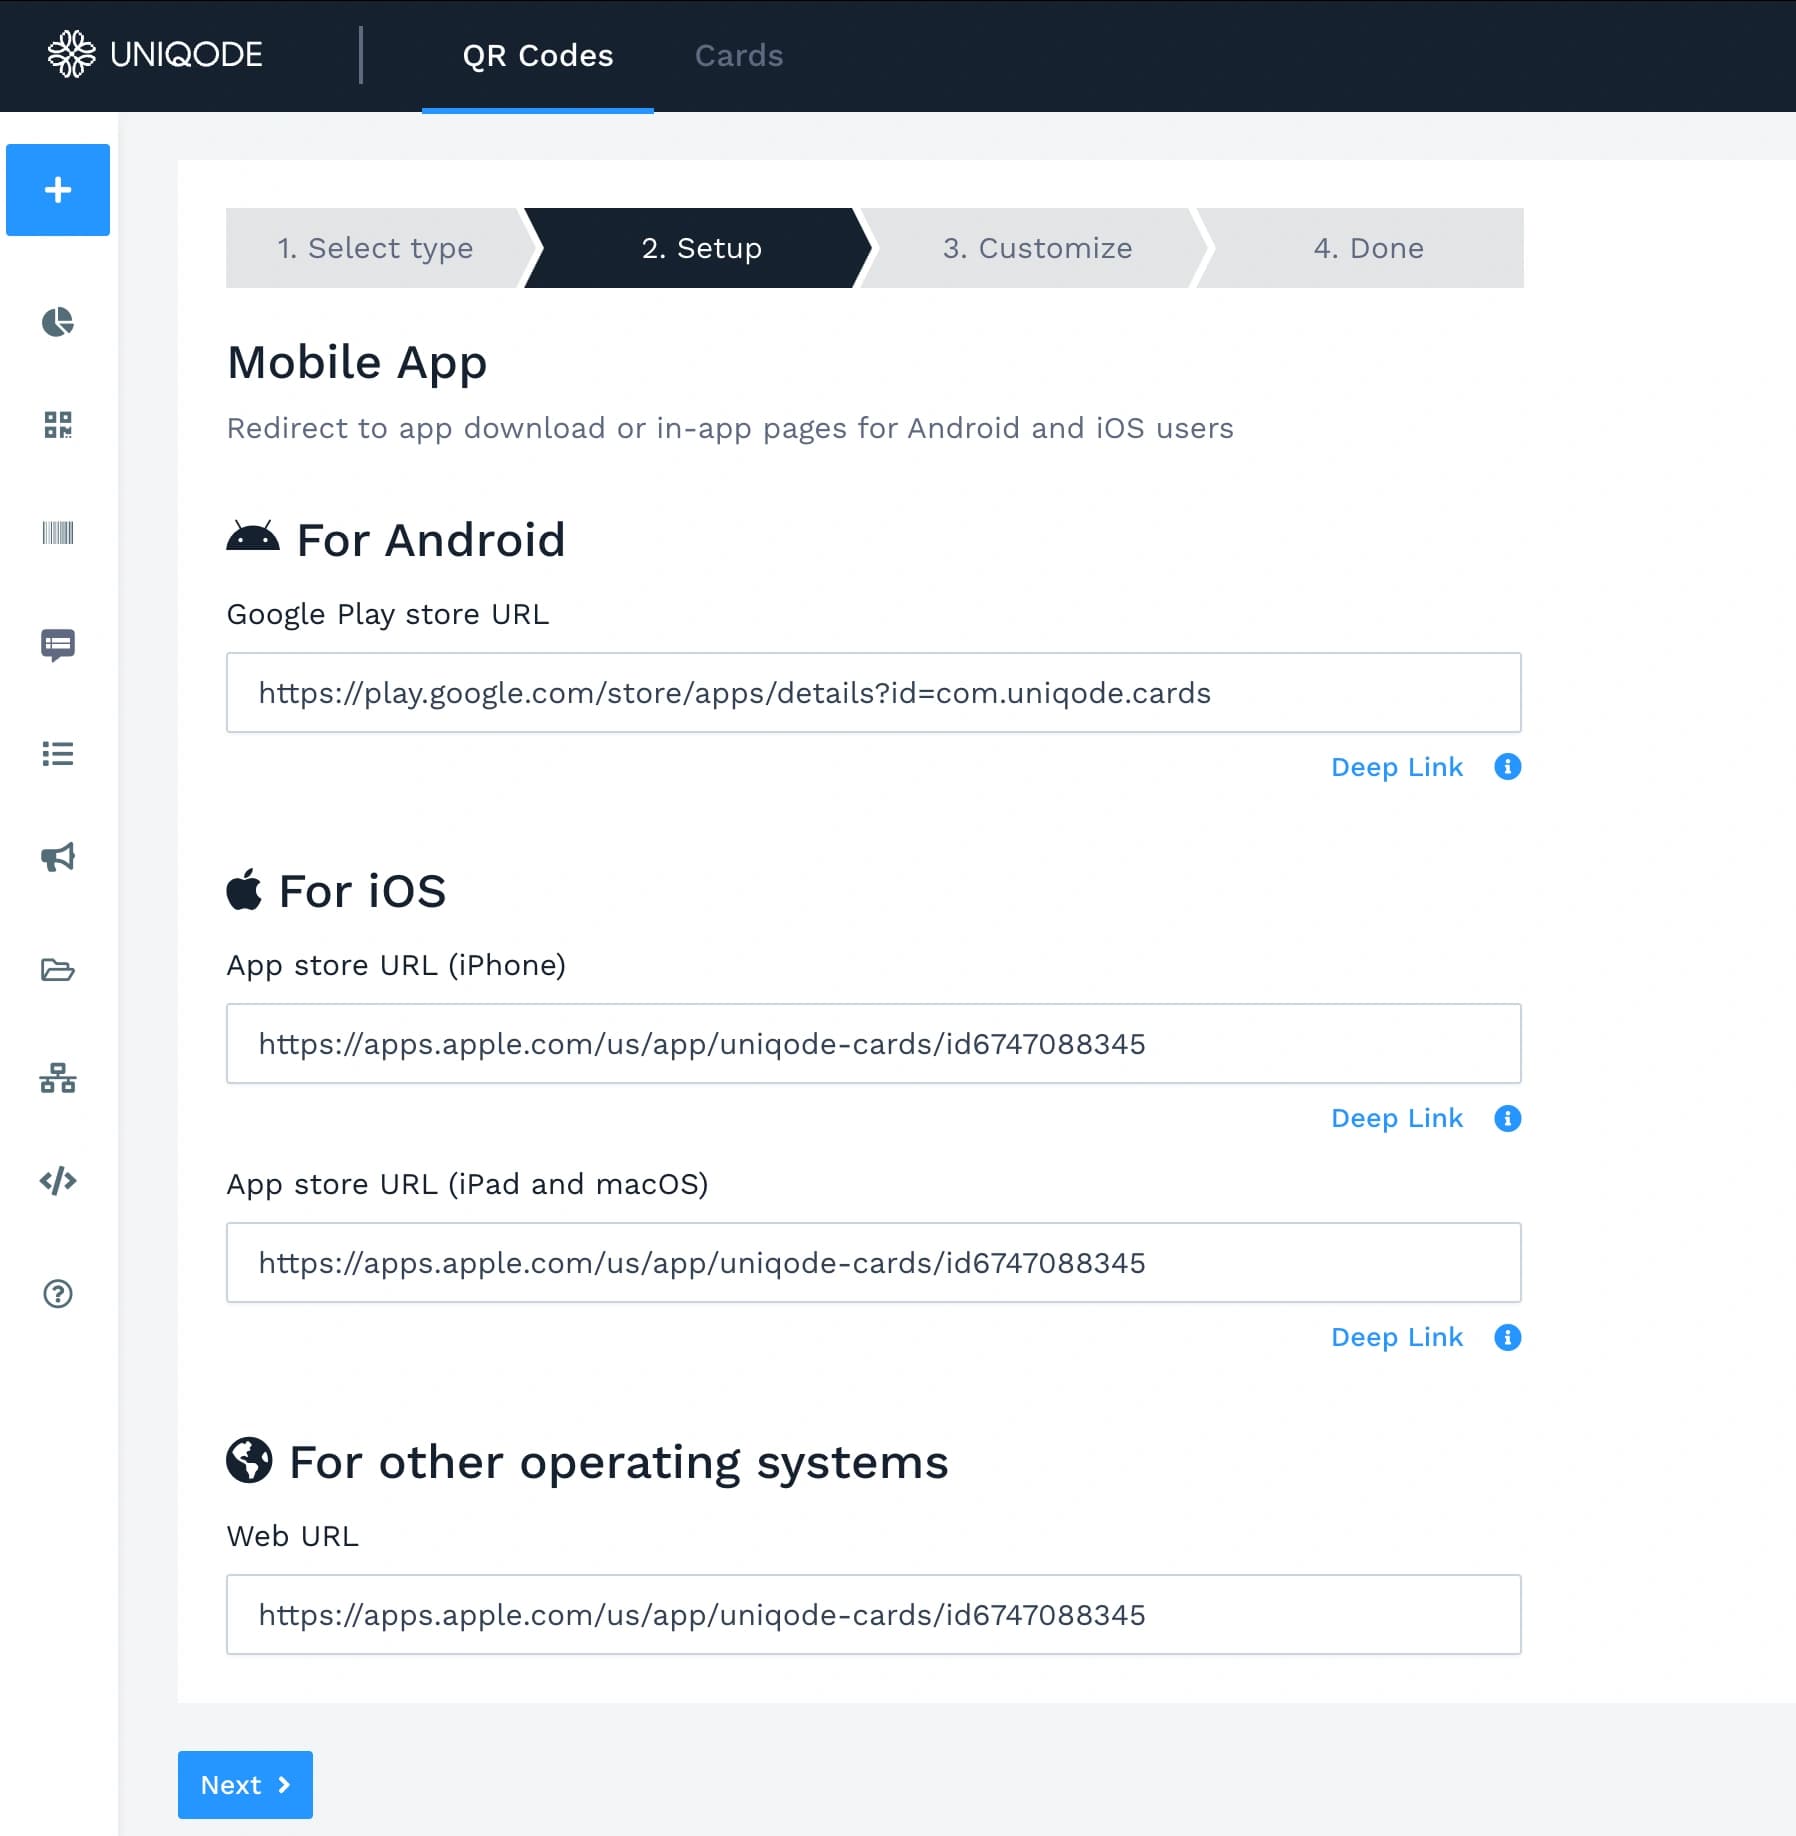Switch to the Cards tab
The image size is (1796, 1836).
click(x=739, y=56)
